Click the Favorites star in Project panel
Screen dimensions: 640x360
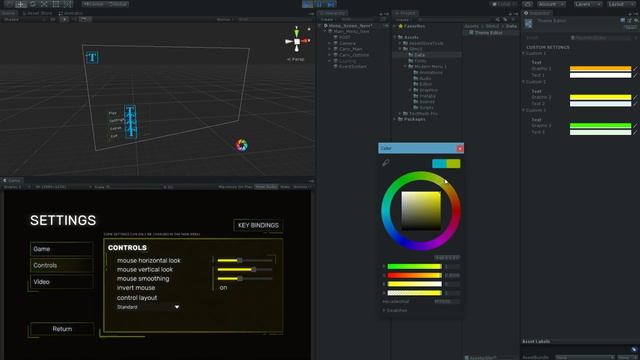click(x=400, y=26)
